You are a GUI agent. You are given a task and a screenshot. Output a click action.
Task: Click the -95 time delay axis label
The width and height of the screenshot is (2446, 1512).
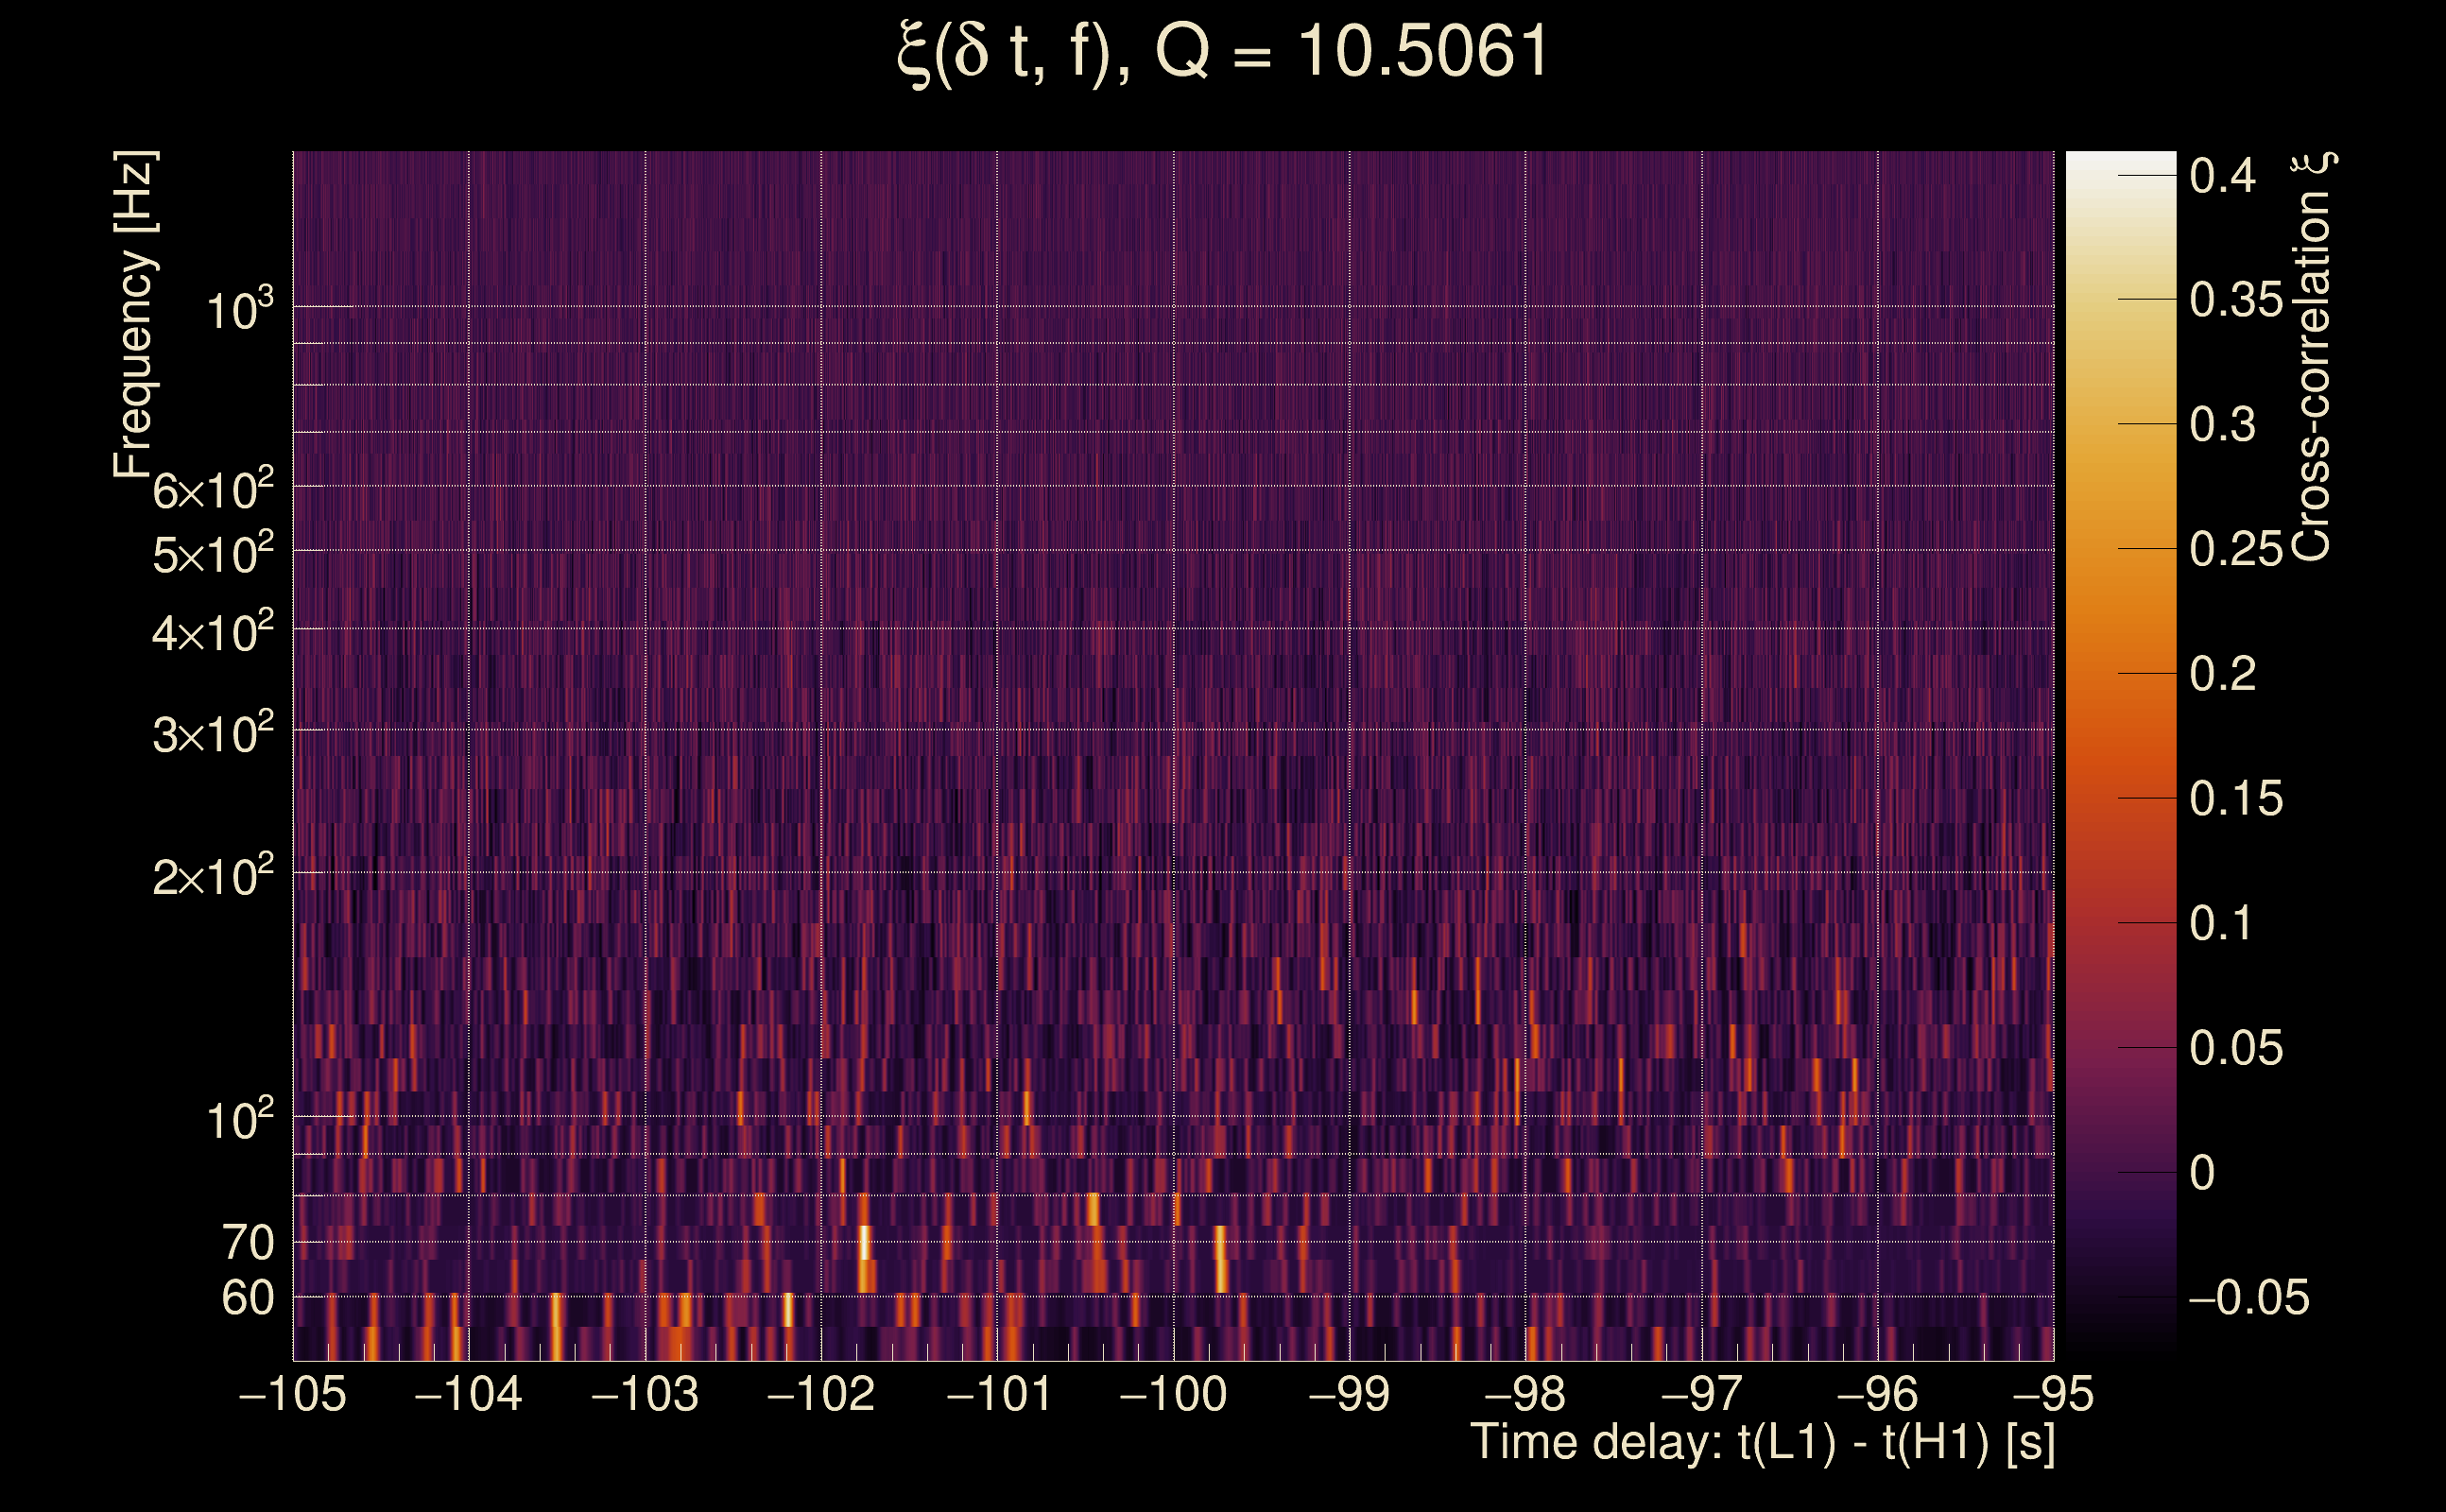click(x=2052, y=1394)
